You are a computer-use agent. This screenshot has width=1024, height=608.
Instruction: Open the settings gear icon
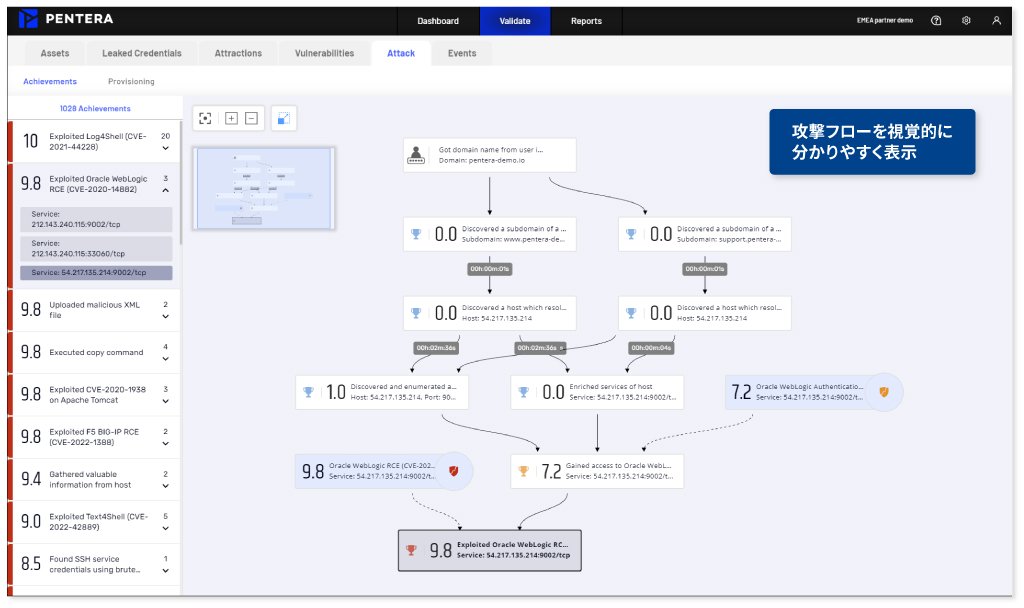click(966, 20)
